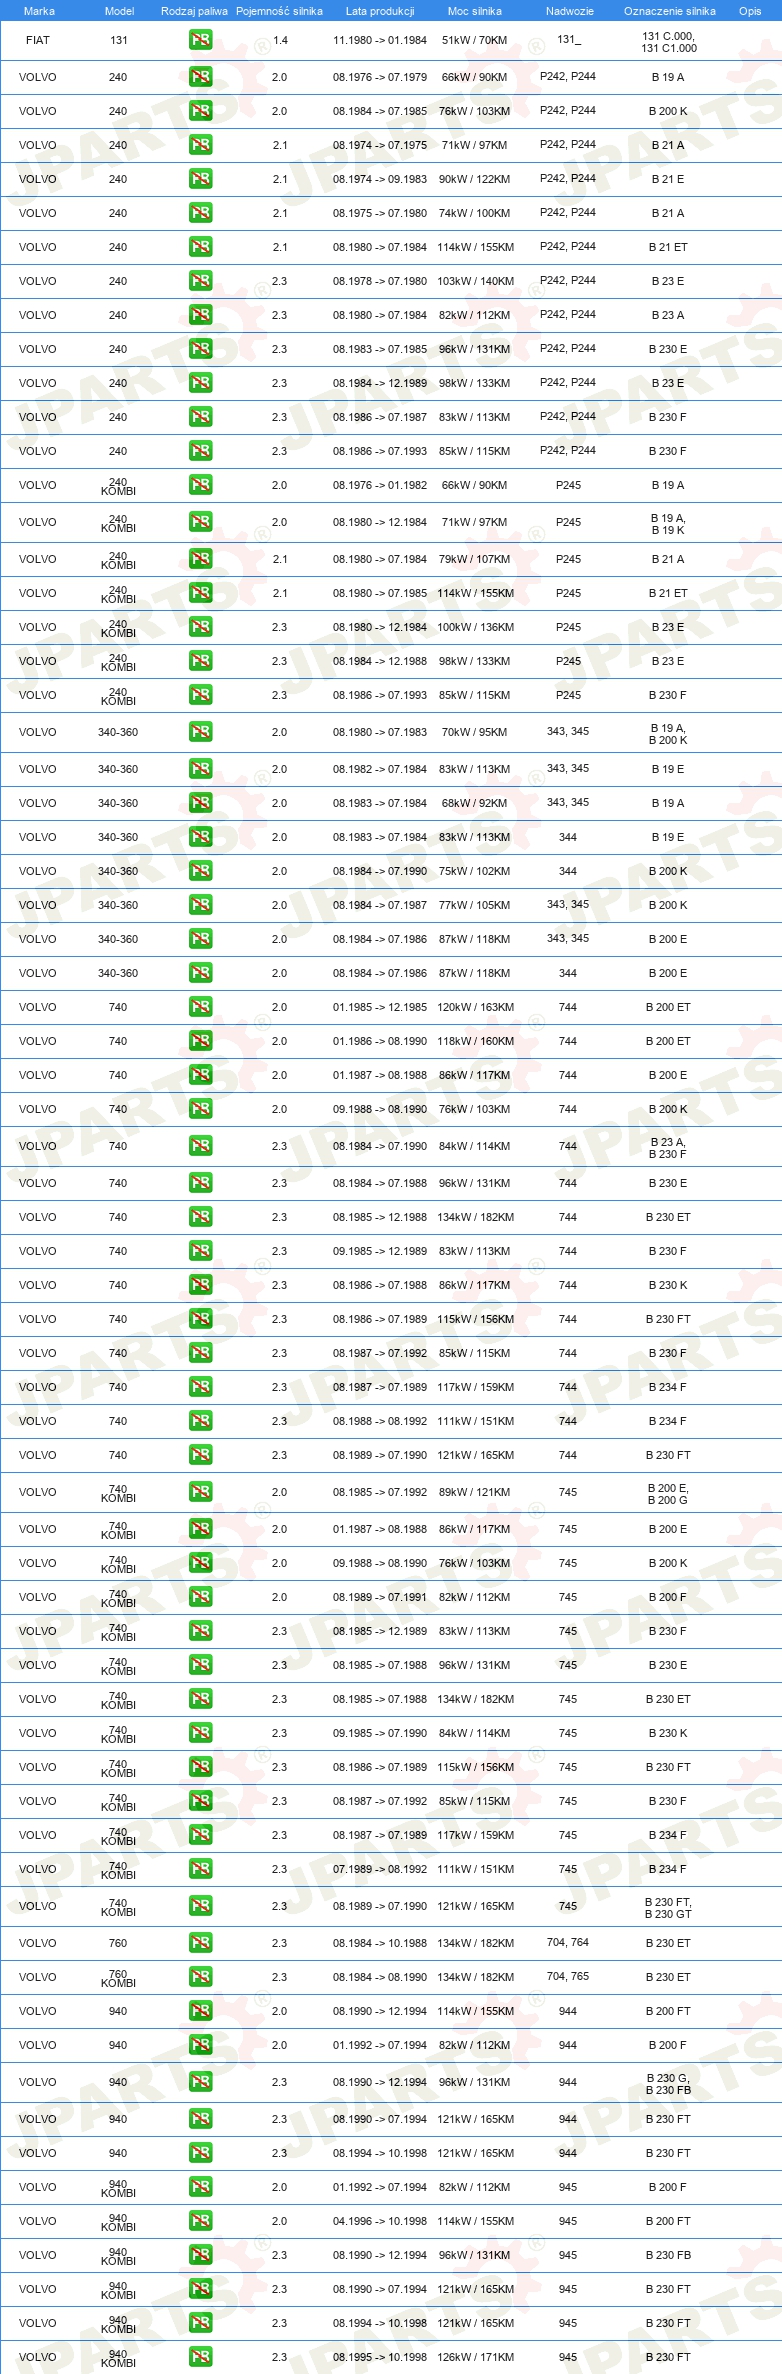Screen dimensions: 782x2374
Task: Click the fuel icon in the 75kW / 102KM row
Action: [200, 871]
